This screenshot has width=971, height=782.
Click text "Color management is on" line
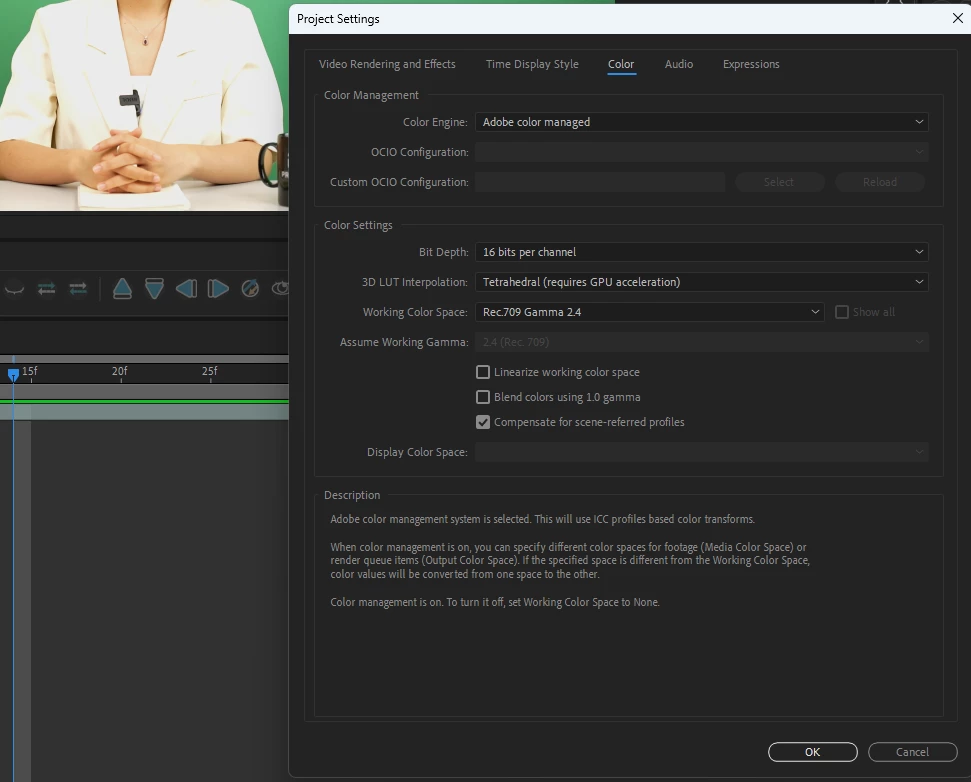pos(495,602)
